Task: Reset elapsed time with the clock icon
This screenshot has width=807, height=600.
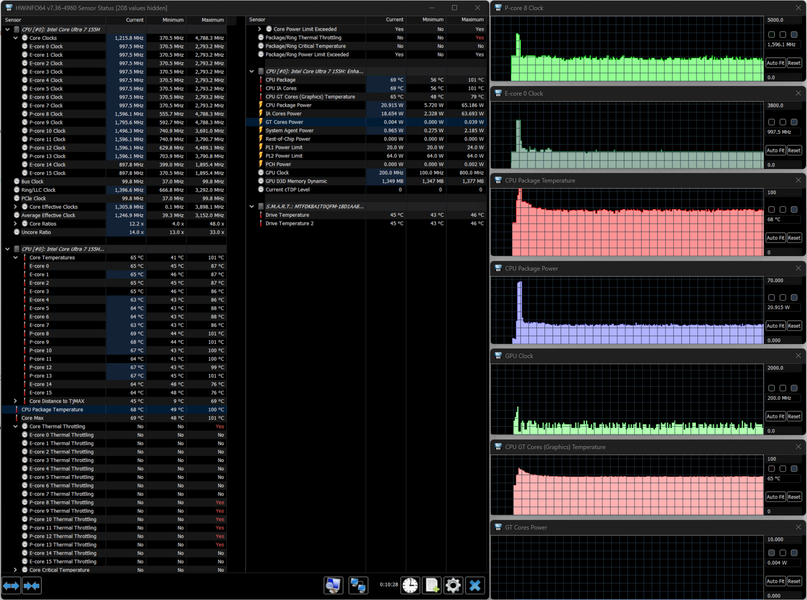Action: 410,586
